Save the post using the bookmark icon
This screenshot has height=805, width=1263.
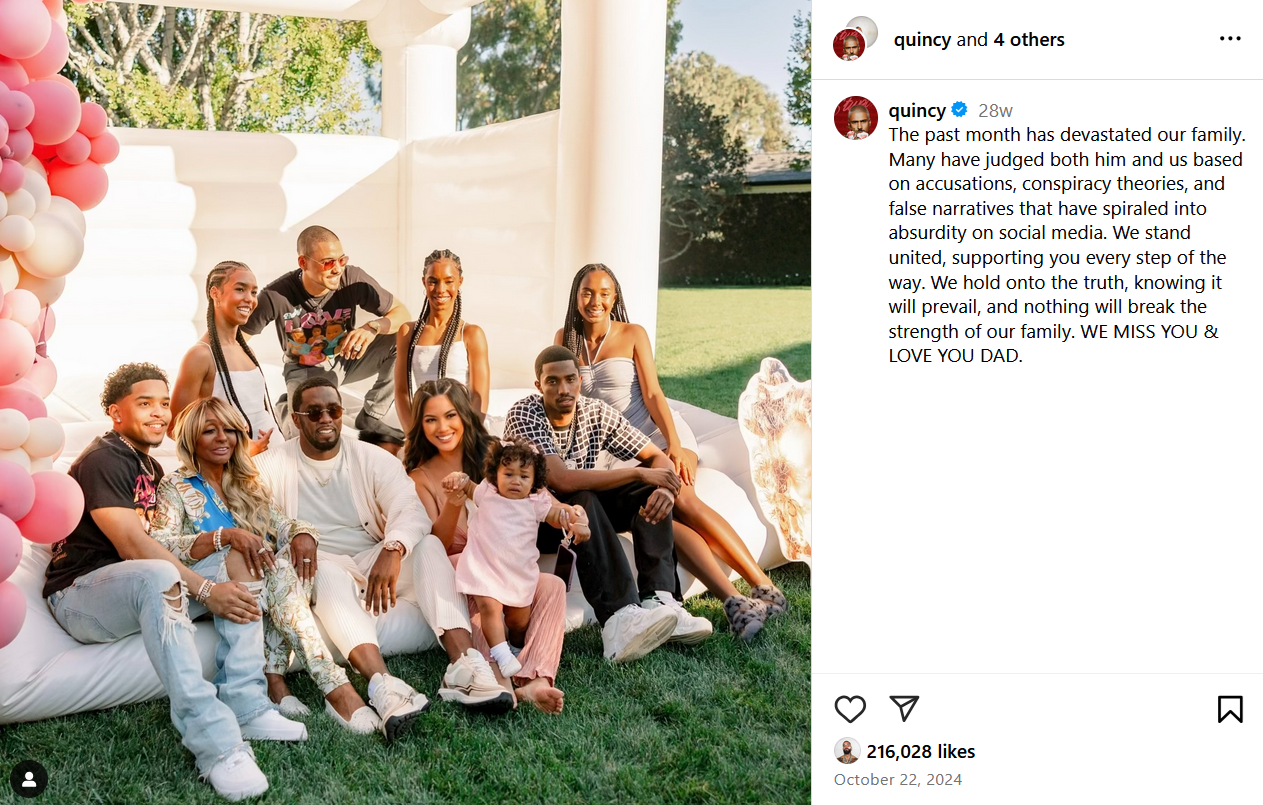pyautogui.click(x=1230, y=709)
